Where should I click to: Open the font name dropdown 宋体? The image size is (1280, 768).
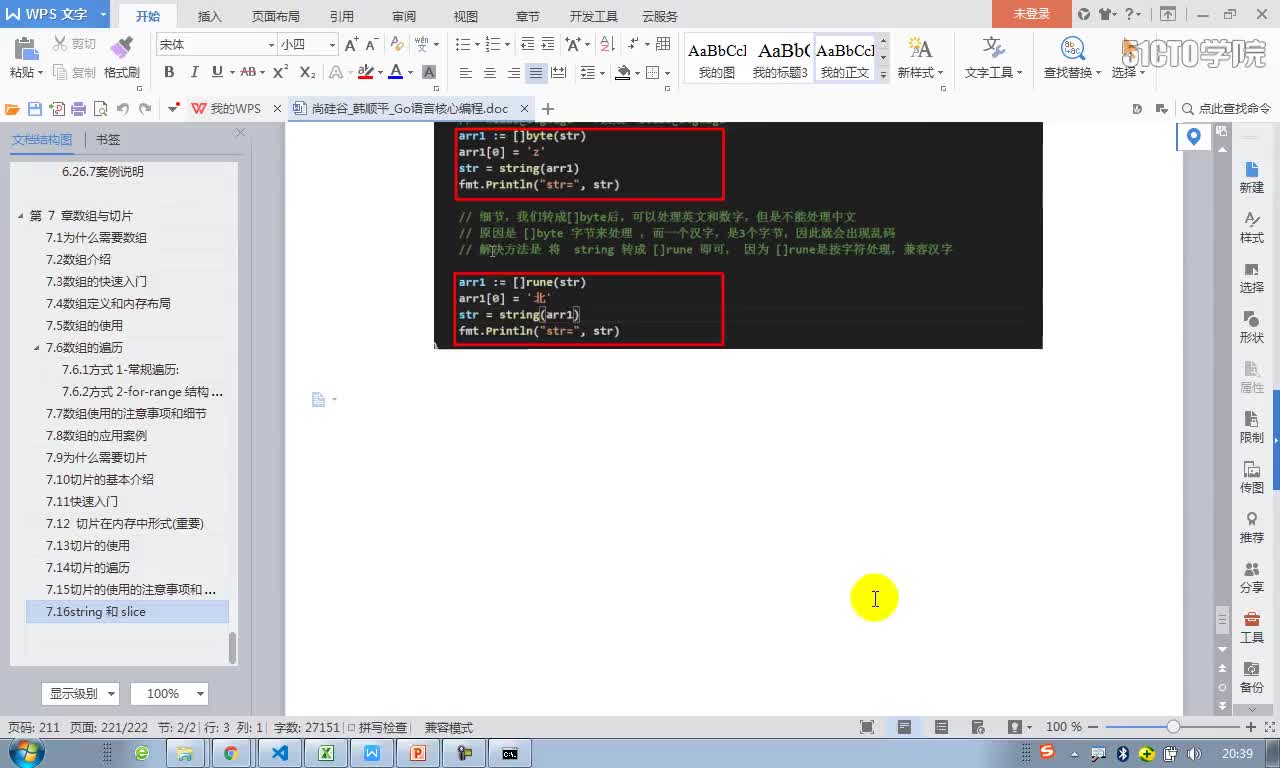[x=271, y=45]
